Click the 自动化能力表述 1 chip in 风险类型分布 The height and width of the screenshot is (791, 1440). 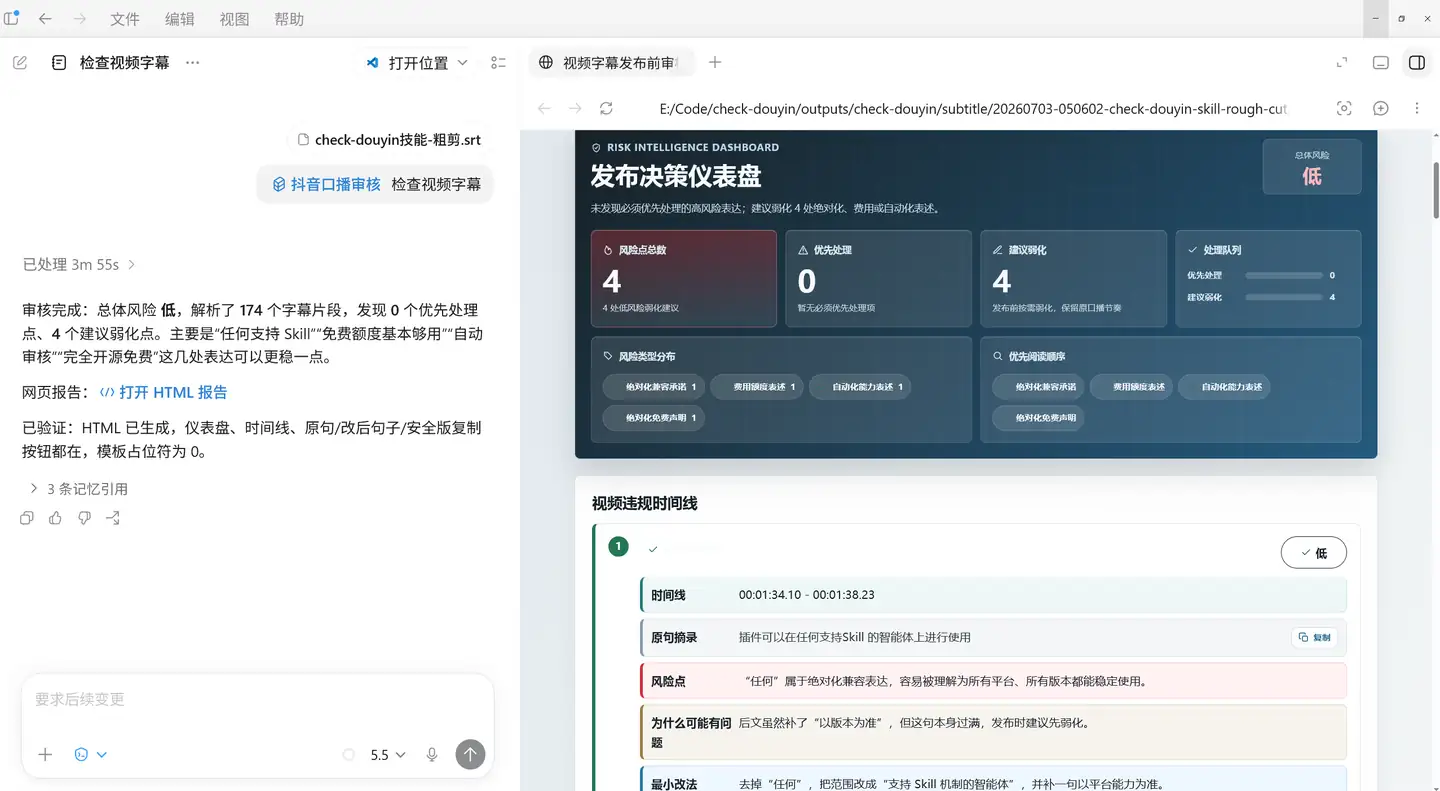point(860,387)
